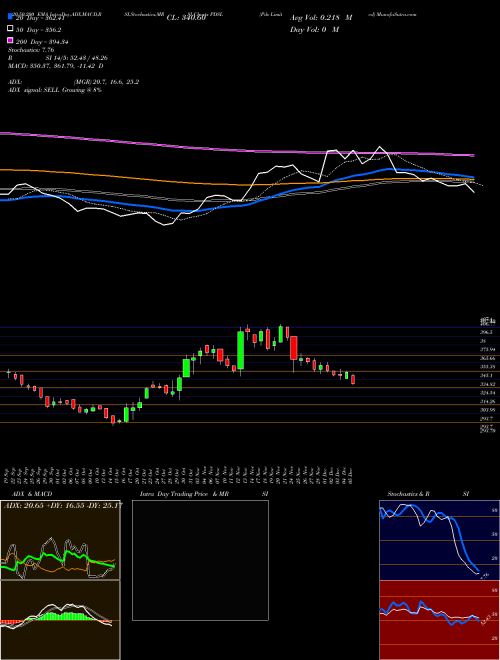Viewport: 500px width, 660px height.
Task: Click the Stochastics & R SI panel heading
Action: (428, 494)
